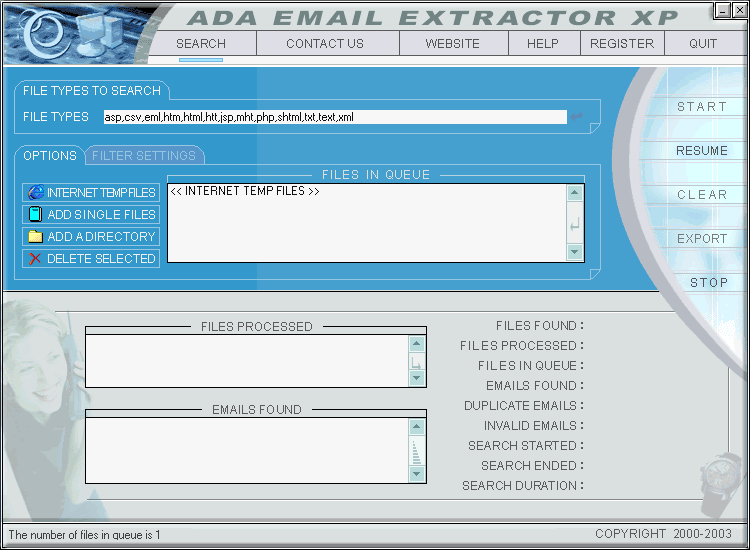Image resolution: width=750 pixels, height=550 pixels.
Task: Click the red X icon beside Delete Selected
Action: pos(35,259)
